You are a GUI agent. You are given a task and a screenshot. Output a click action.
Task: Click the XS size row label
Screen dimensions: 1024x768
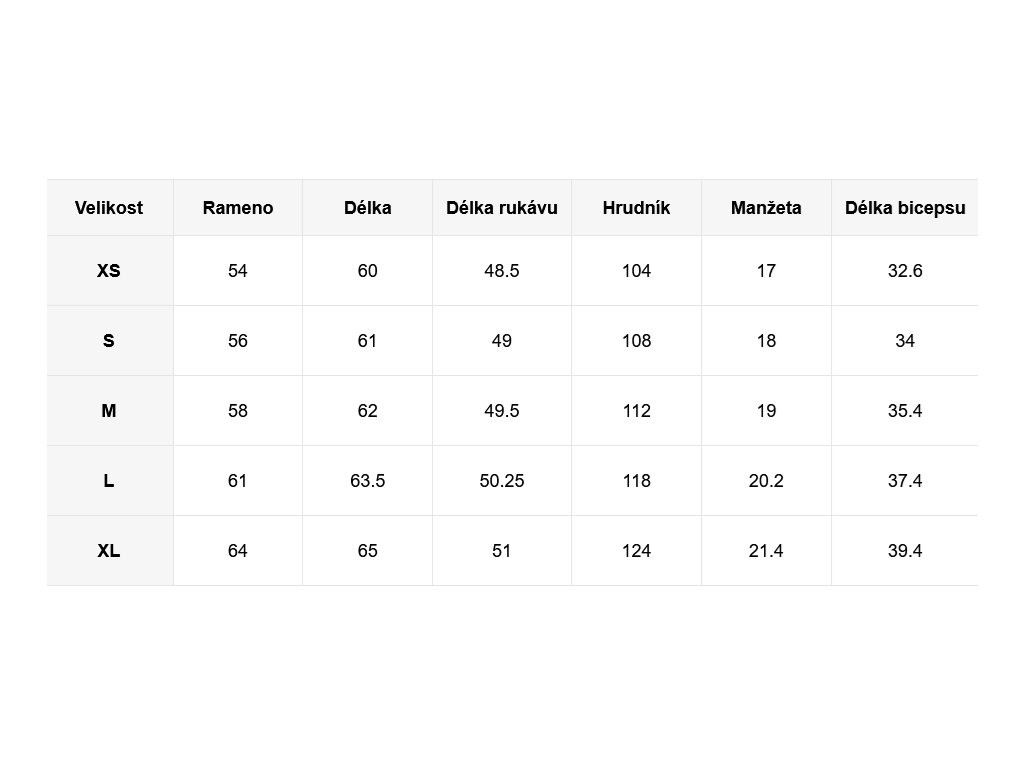[109, 270]
